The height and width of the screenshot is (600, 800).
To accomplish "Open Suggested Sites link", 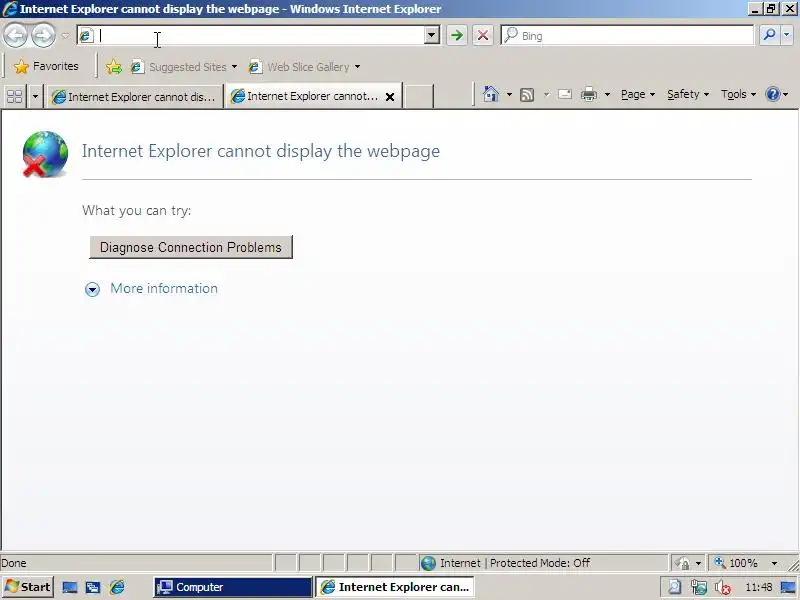I will [x=184, y=67].
